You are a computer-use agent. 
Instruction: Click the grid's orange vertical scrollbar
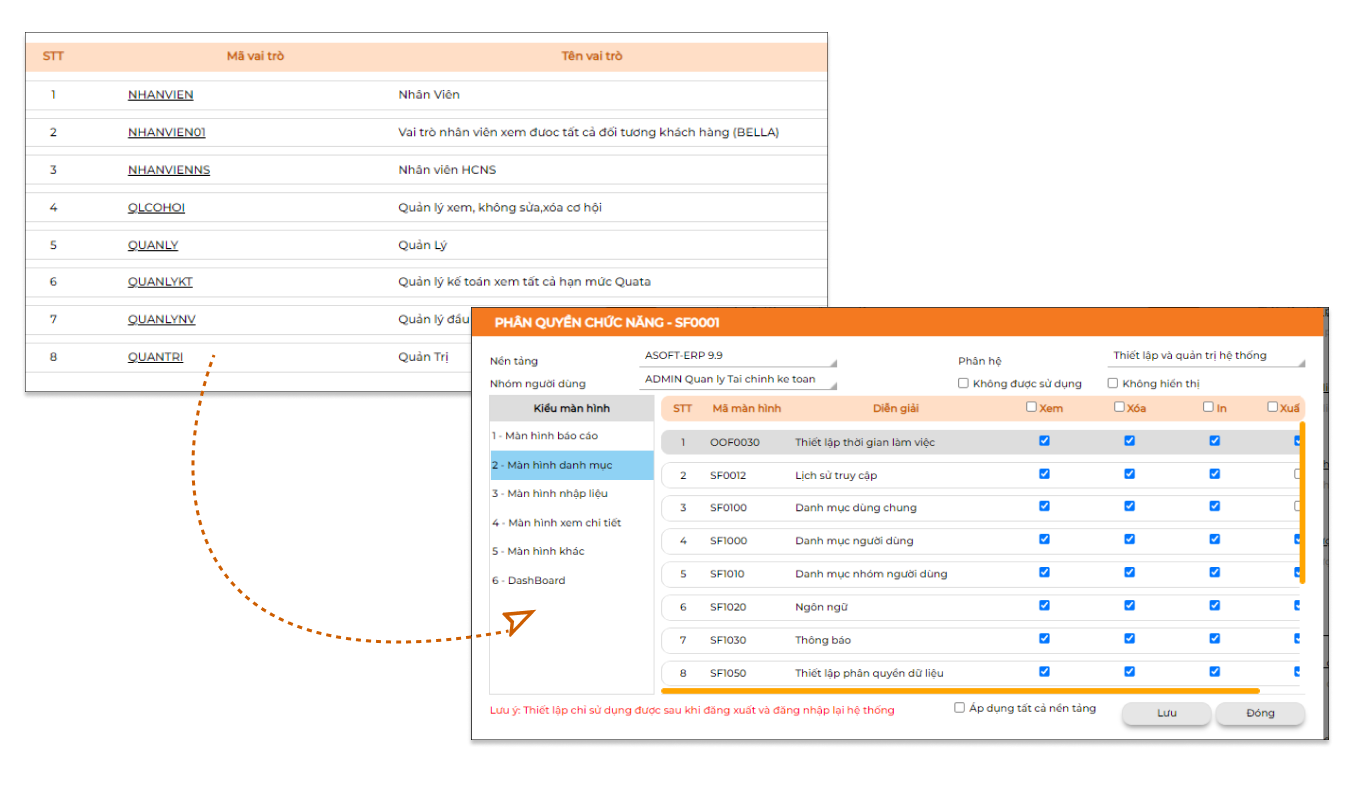(1302, 500)
